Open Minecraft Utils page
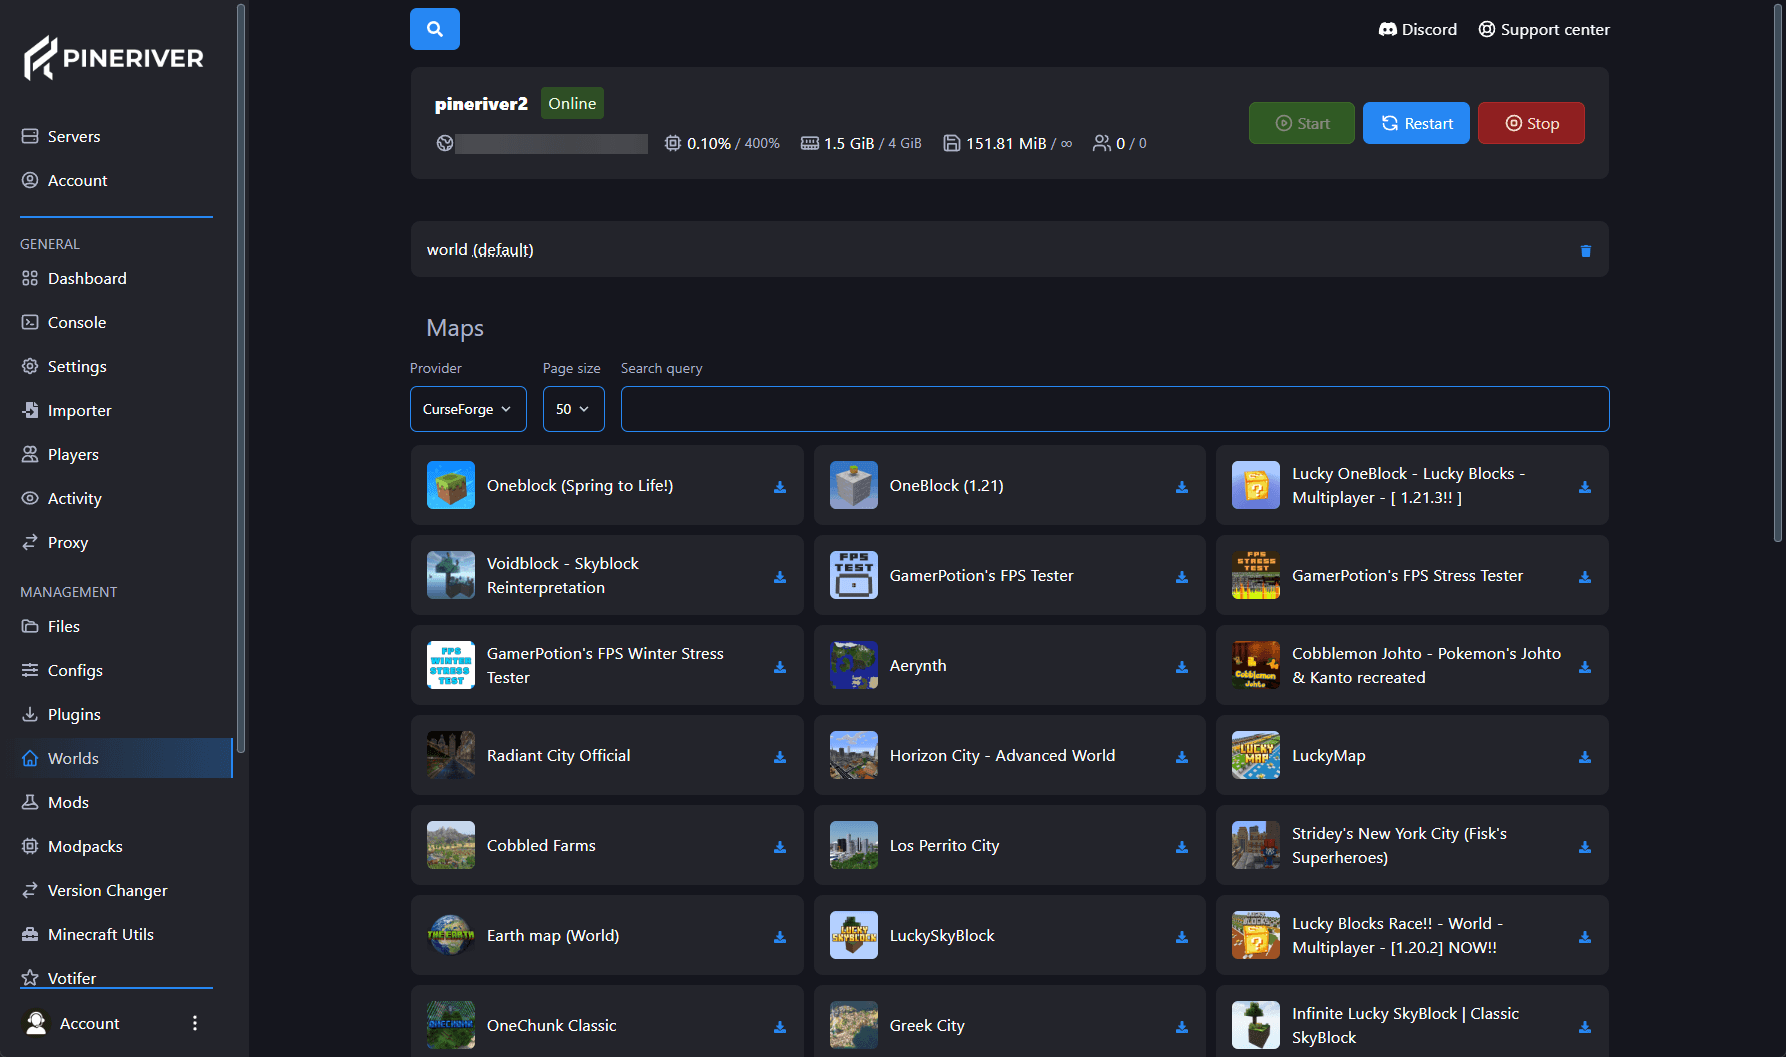The width and height of the screenshot is (1786, 1057). [88, 934]
